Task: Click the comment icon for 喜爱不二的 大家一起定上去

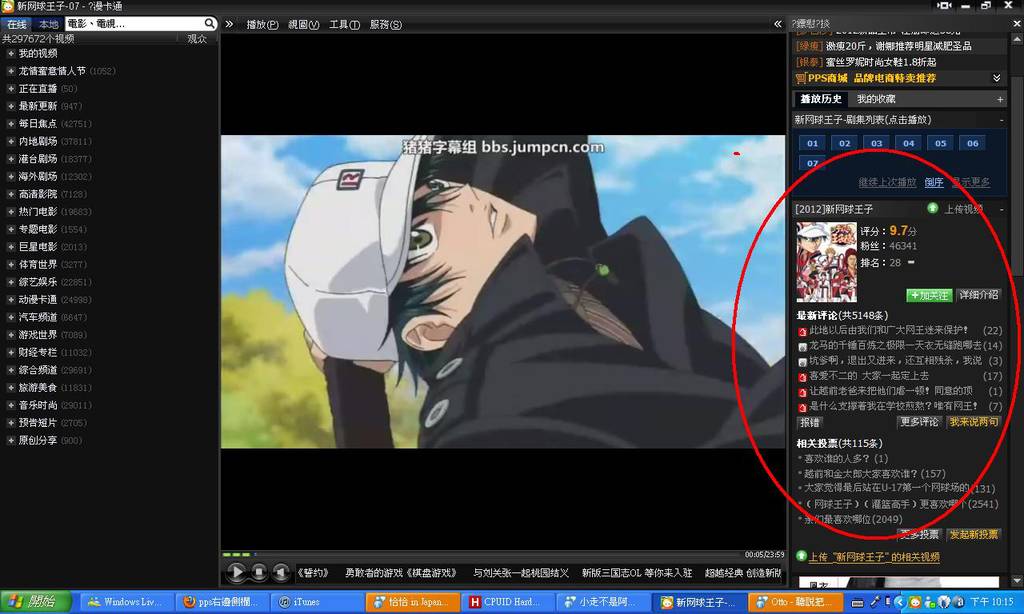Action: [x=803, y=377]
